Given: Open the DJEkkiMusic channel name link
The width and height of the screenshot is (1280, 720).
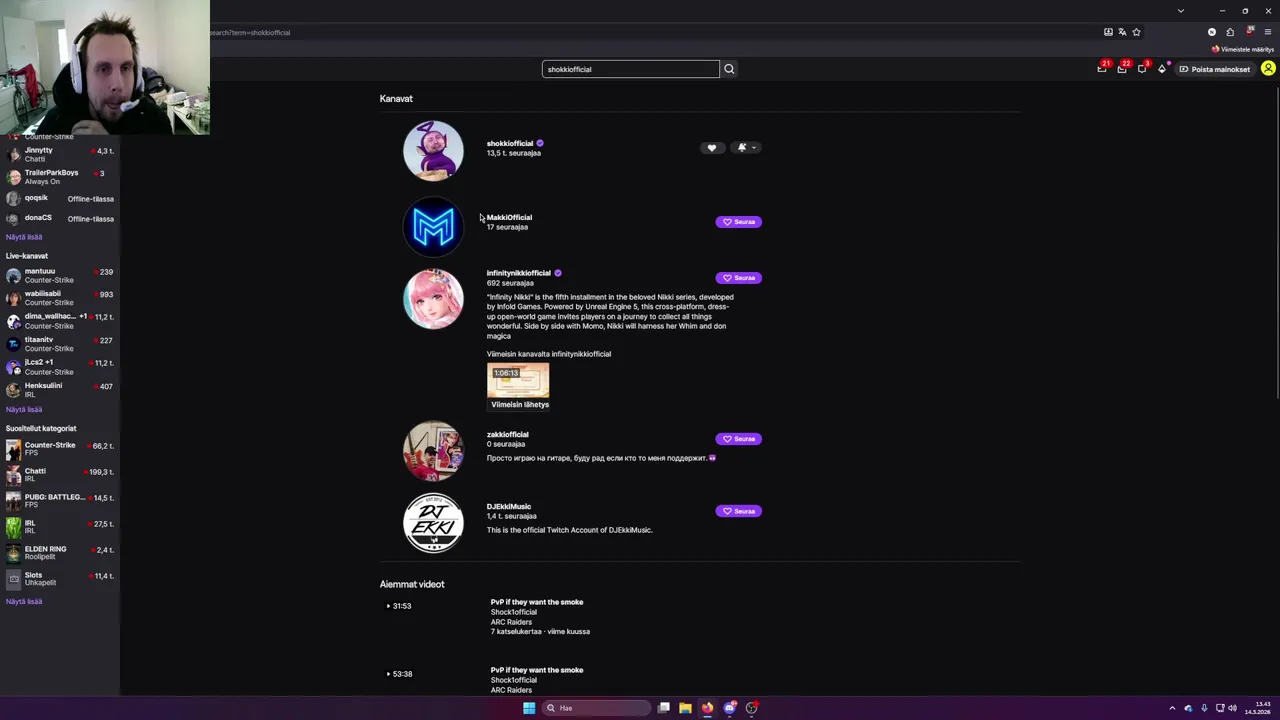Looking at the screenshot, I should coord(509,506).
